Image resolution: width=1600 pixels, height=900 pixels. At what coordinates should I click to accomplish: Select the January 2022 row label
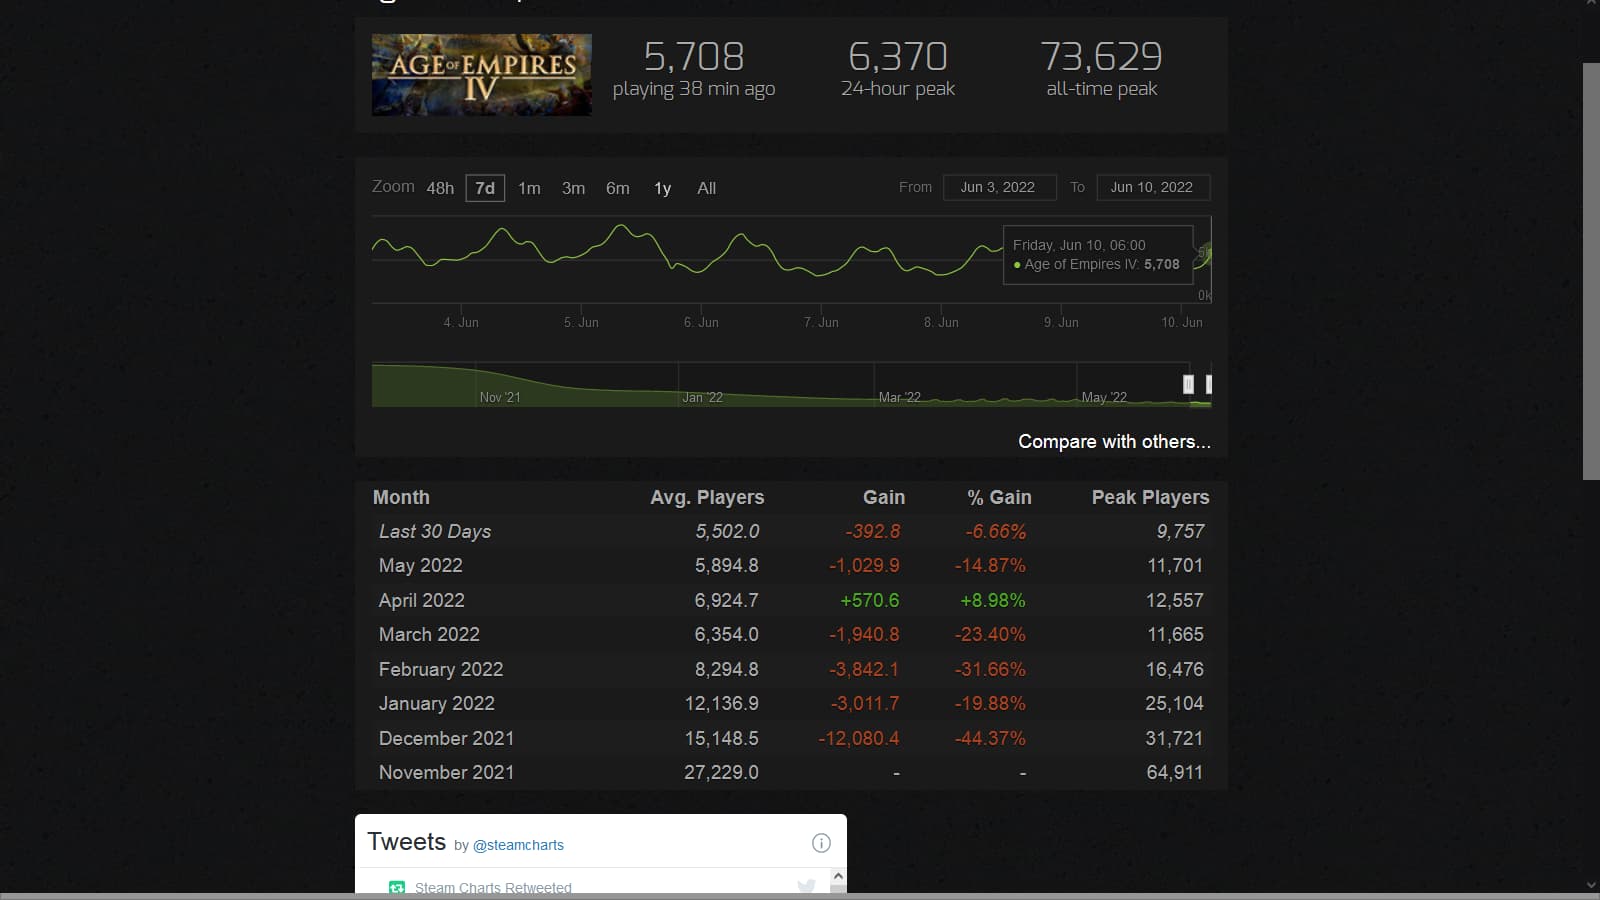coord(436,703)
